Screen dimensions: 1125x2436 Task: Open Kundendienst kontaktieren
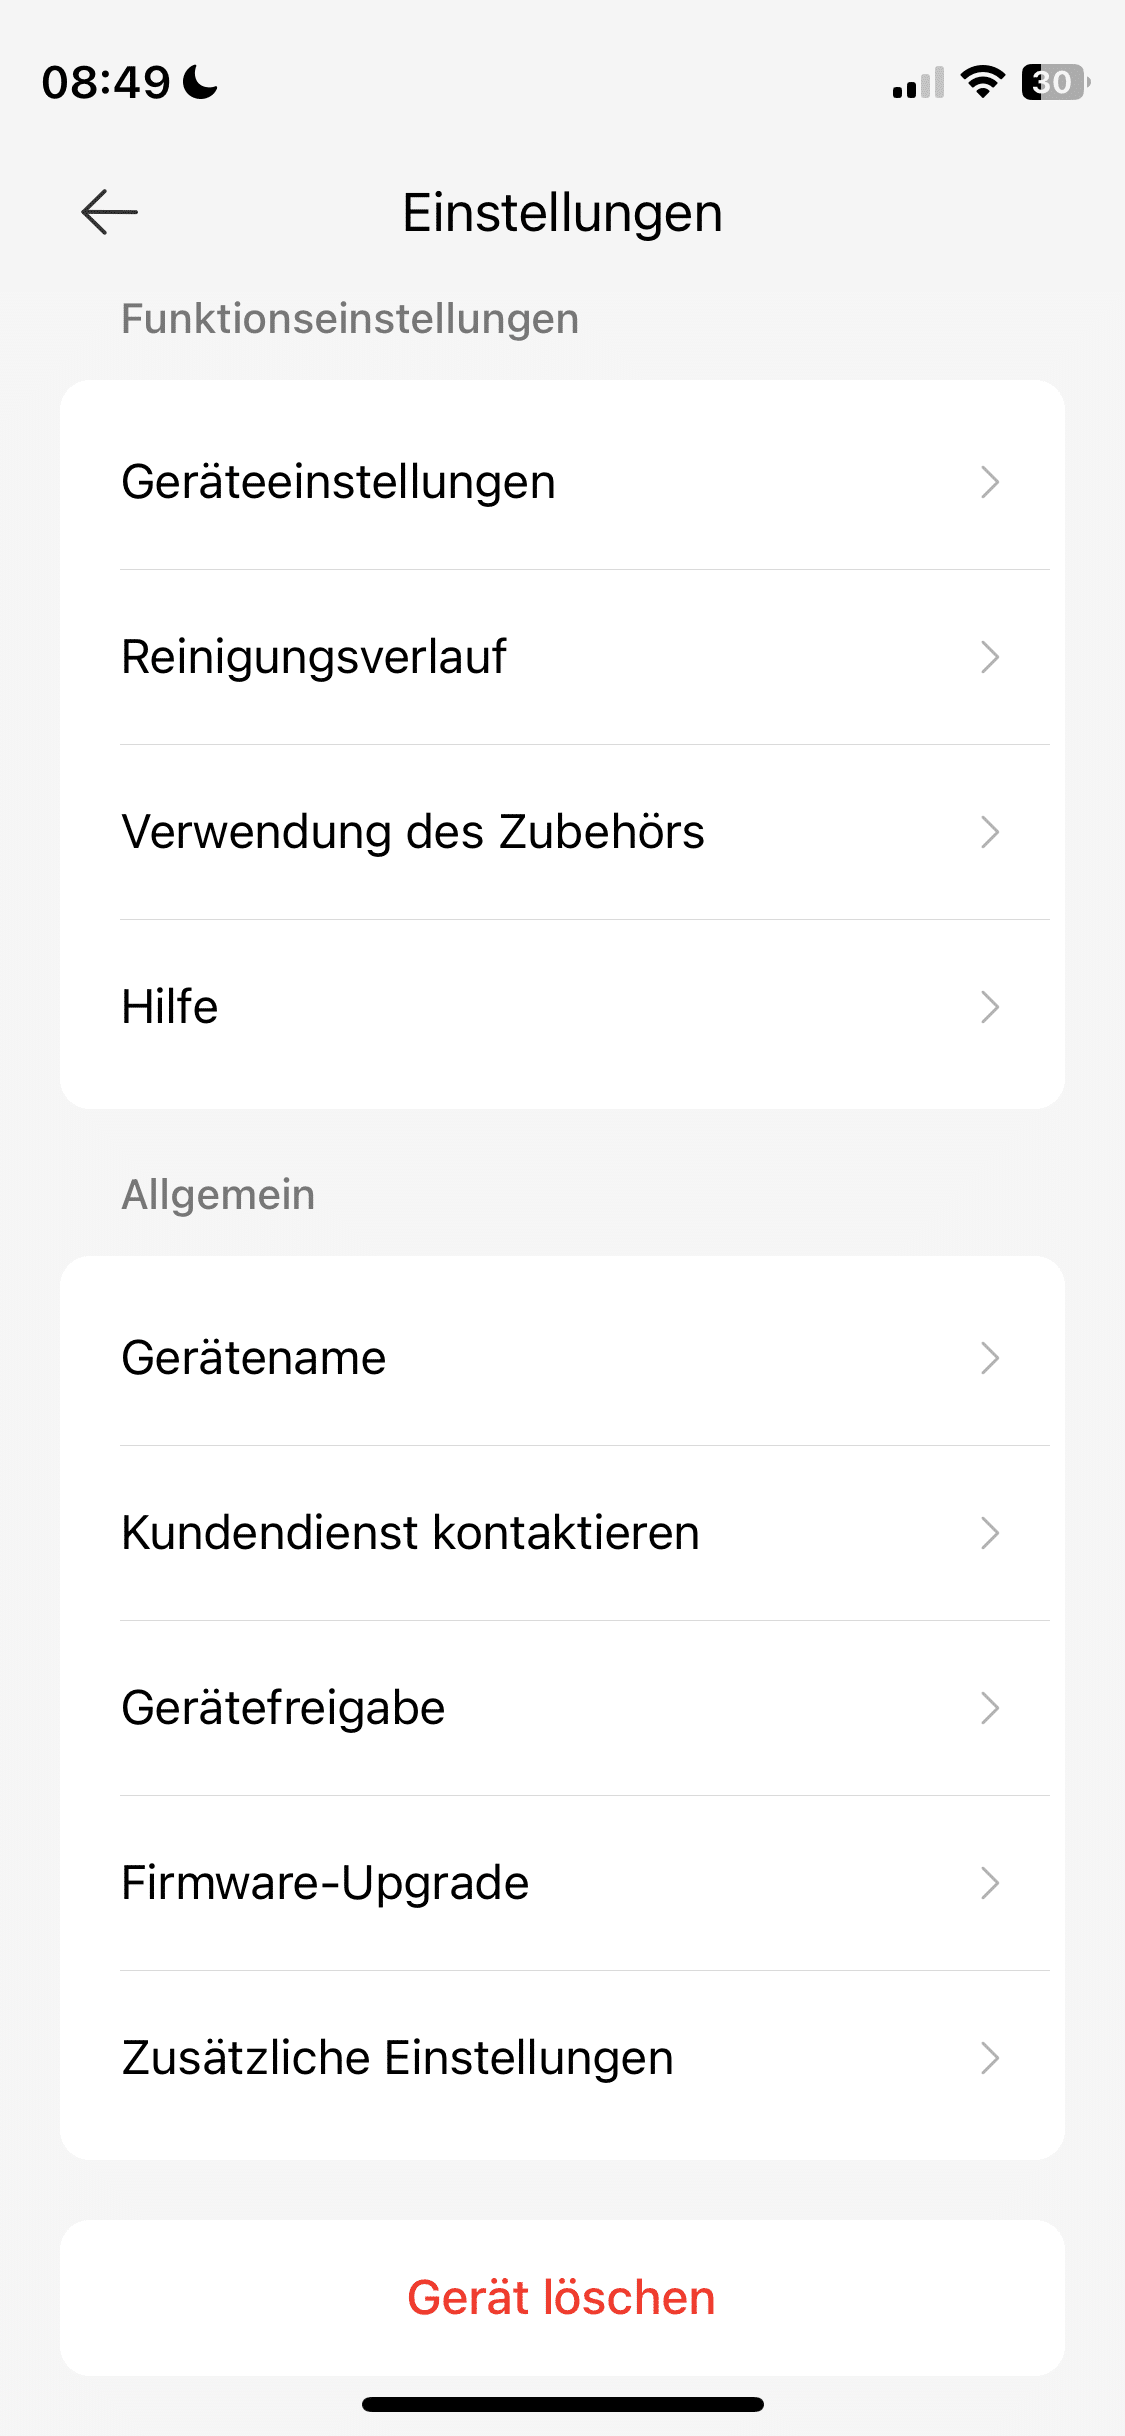pos(410,1533)
